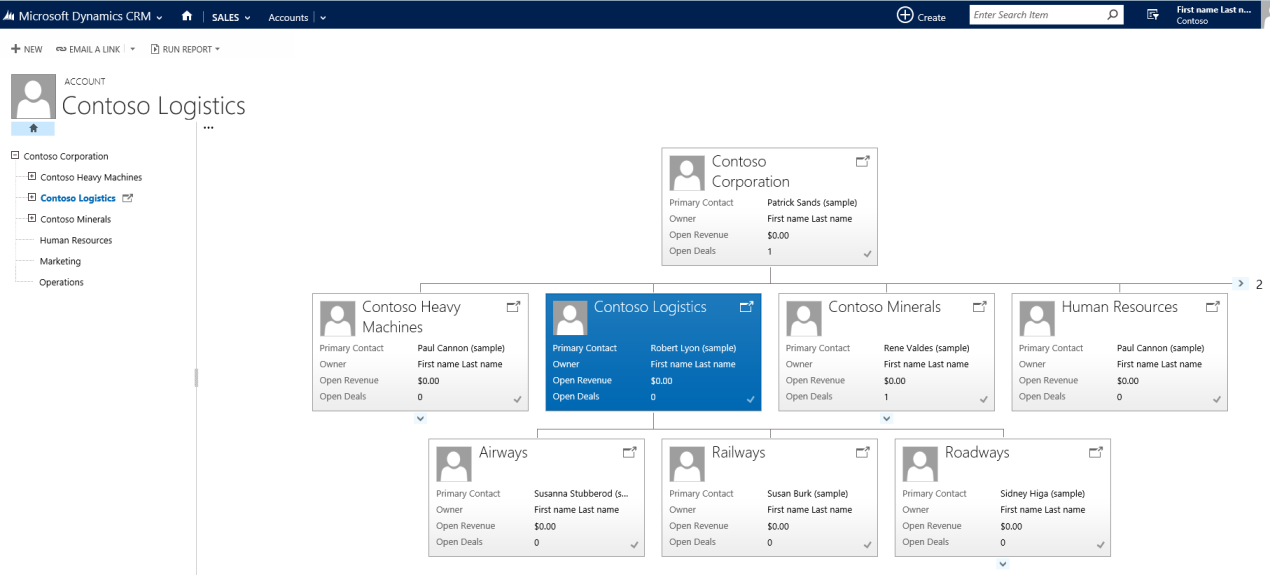Toggle the checkmark on Contoso Minerals tile
This screenshot has height=575, width=1270.
[984, 400]
